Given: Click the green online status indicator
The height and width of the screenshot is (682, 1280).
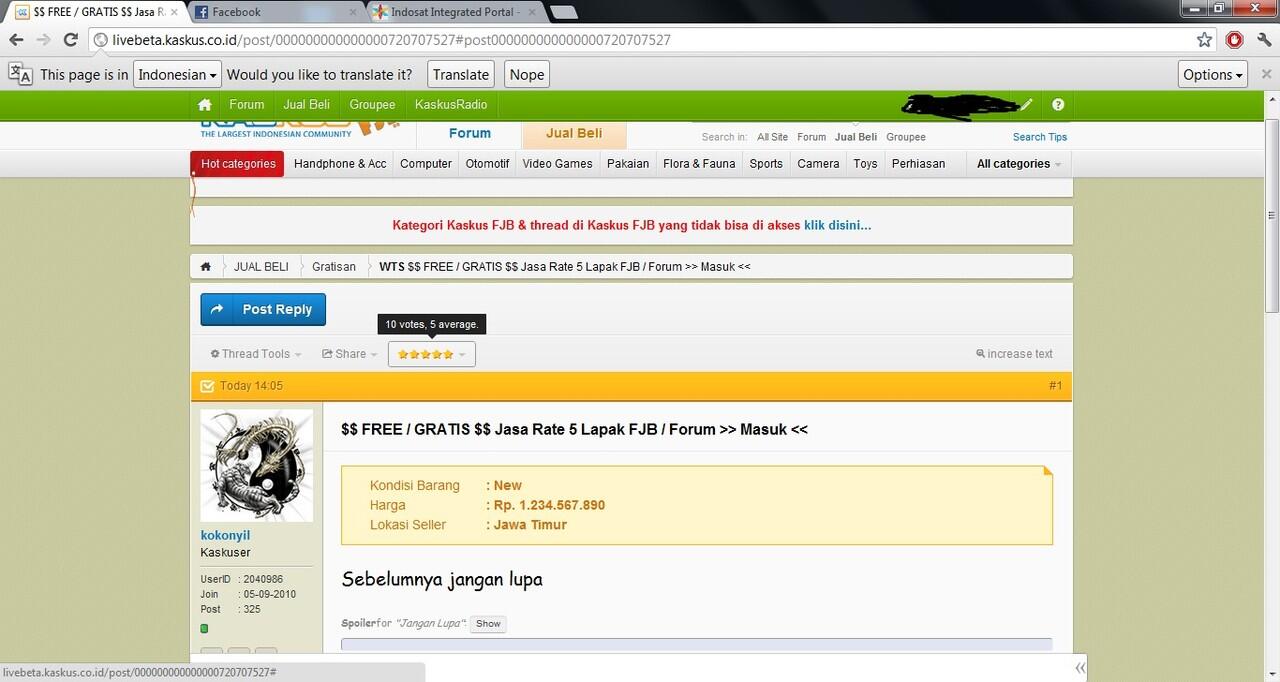Looking at the screenshot, I should (204, 628).
